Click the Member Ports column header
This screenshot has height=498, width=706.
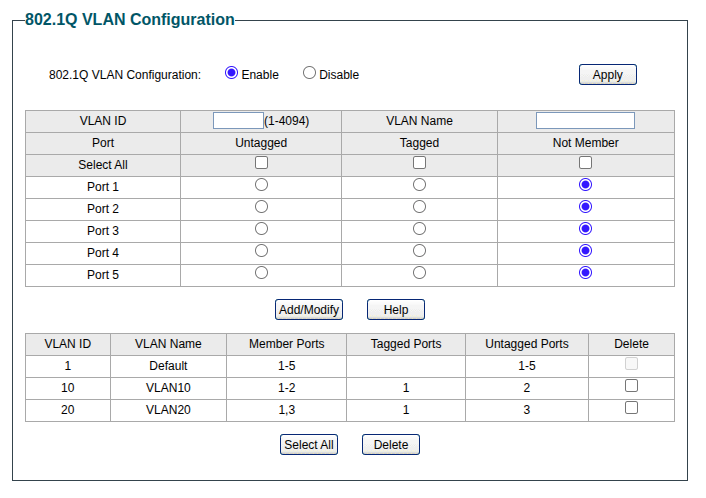click(x=286, y=344)
